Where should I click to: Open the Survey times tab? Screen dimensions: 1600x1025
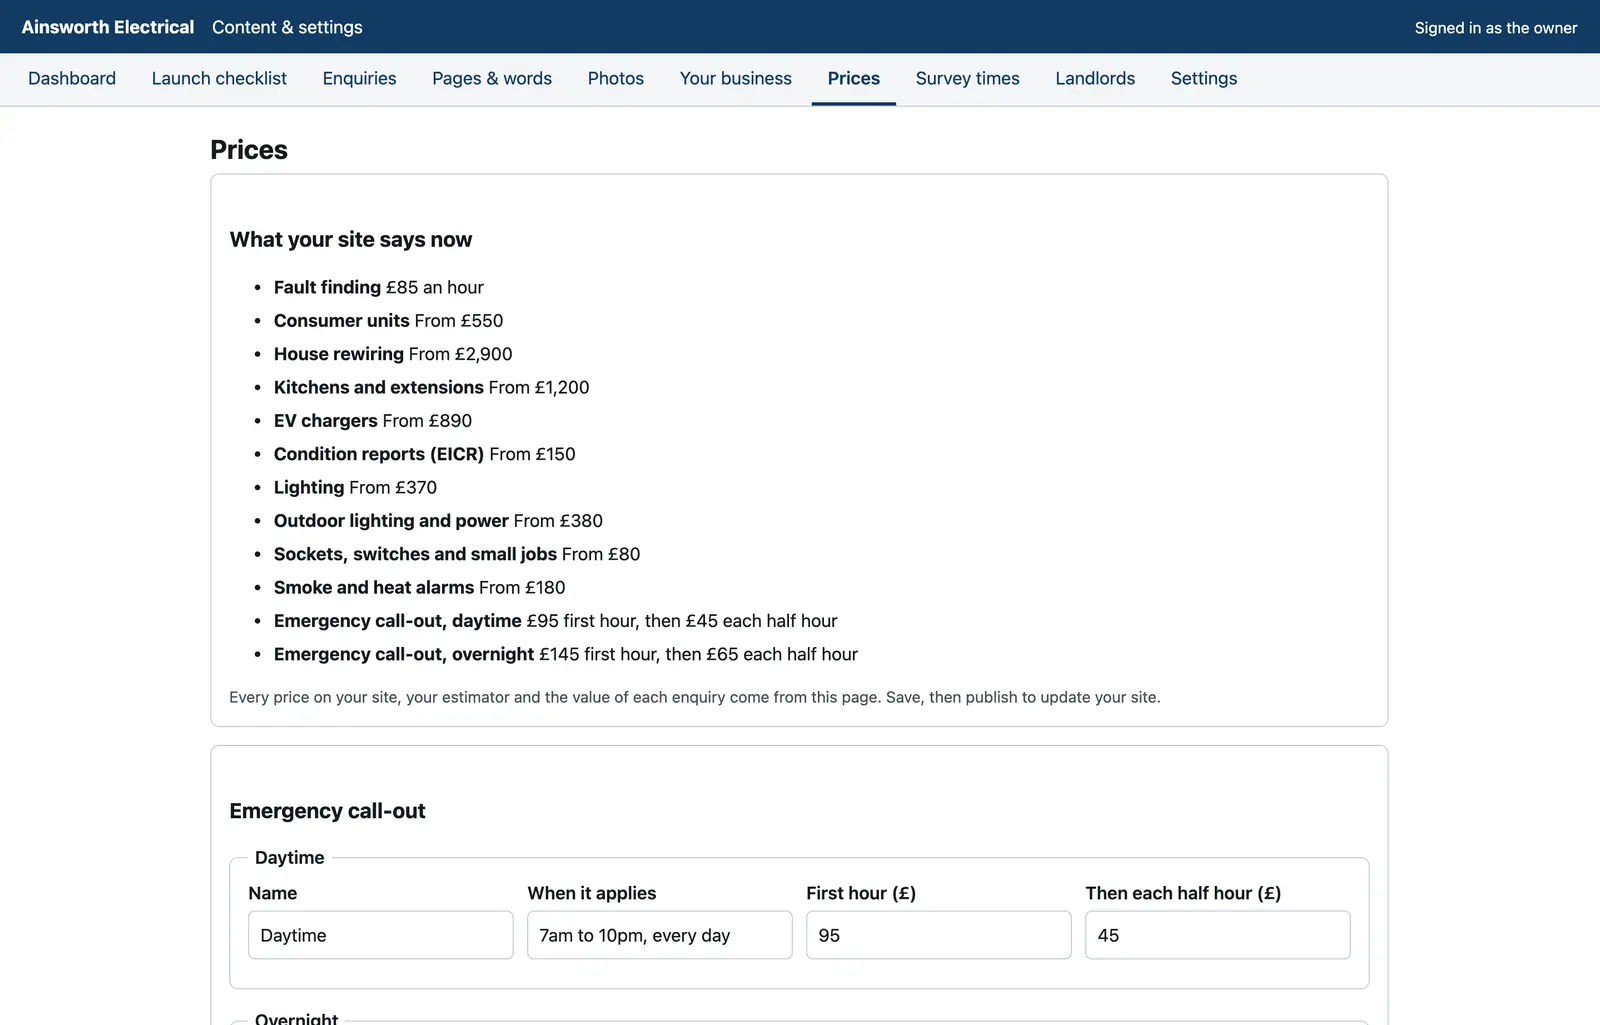[x=968, y=78]
